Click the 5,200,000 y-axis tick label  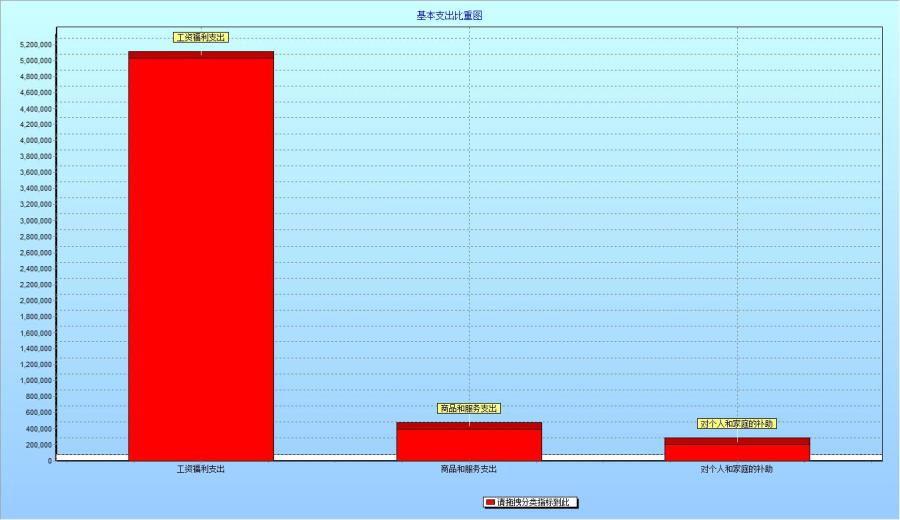pyautogui.click(x=36, y=44)
